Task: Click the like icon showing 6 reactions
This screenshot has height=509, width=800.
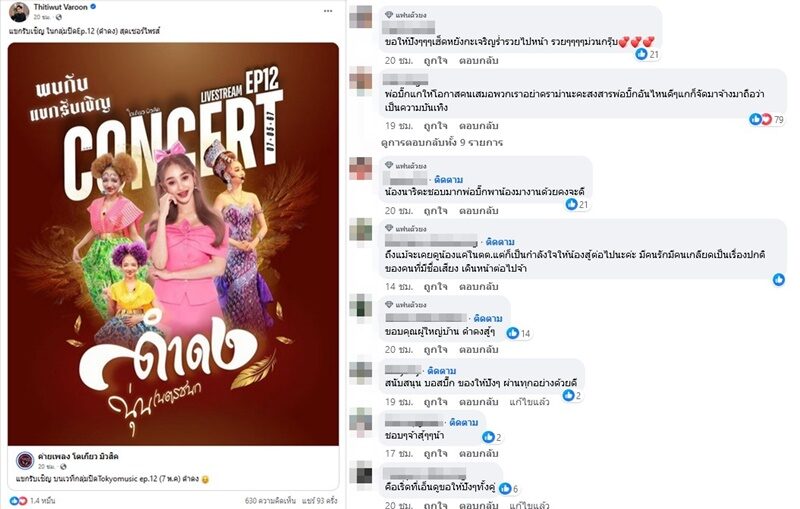Action: point(505,489)
